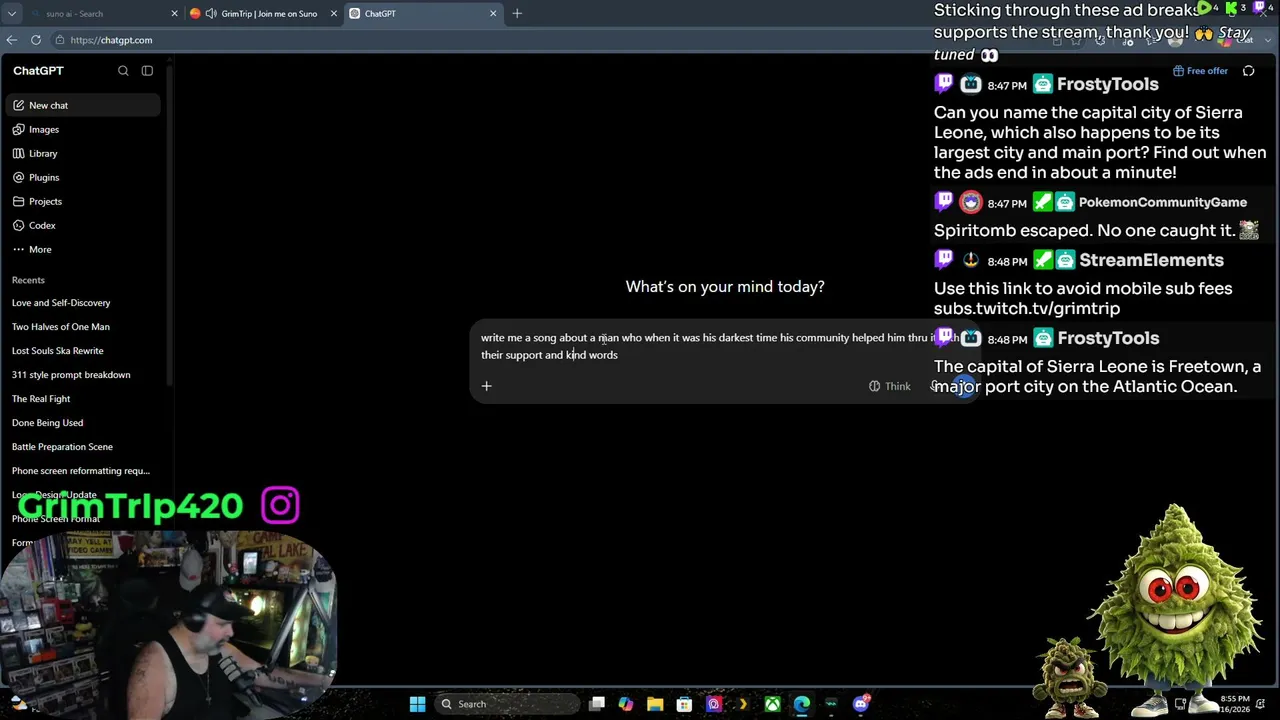Reload the ChatGPT page
1280x720 pixels.
coord(36,40)
